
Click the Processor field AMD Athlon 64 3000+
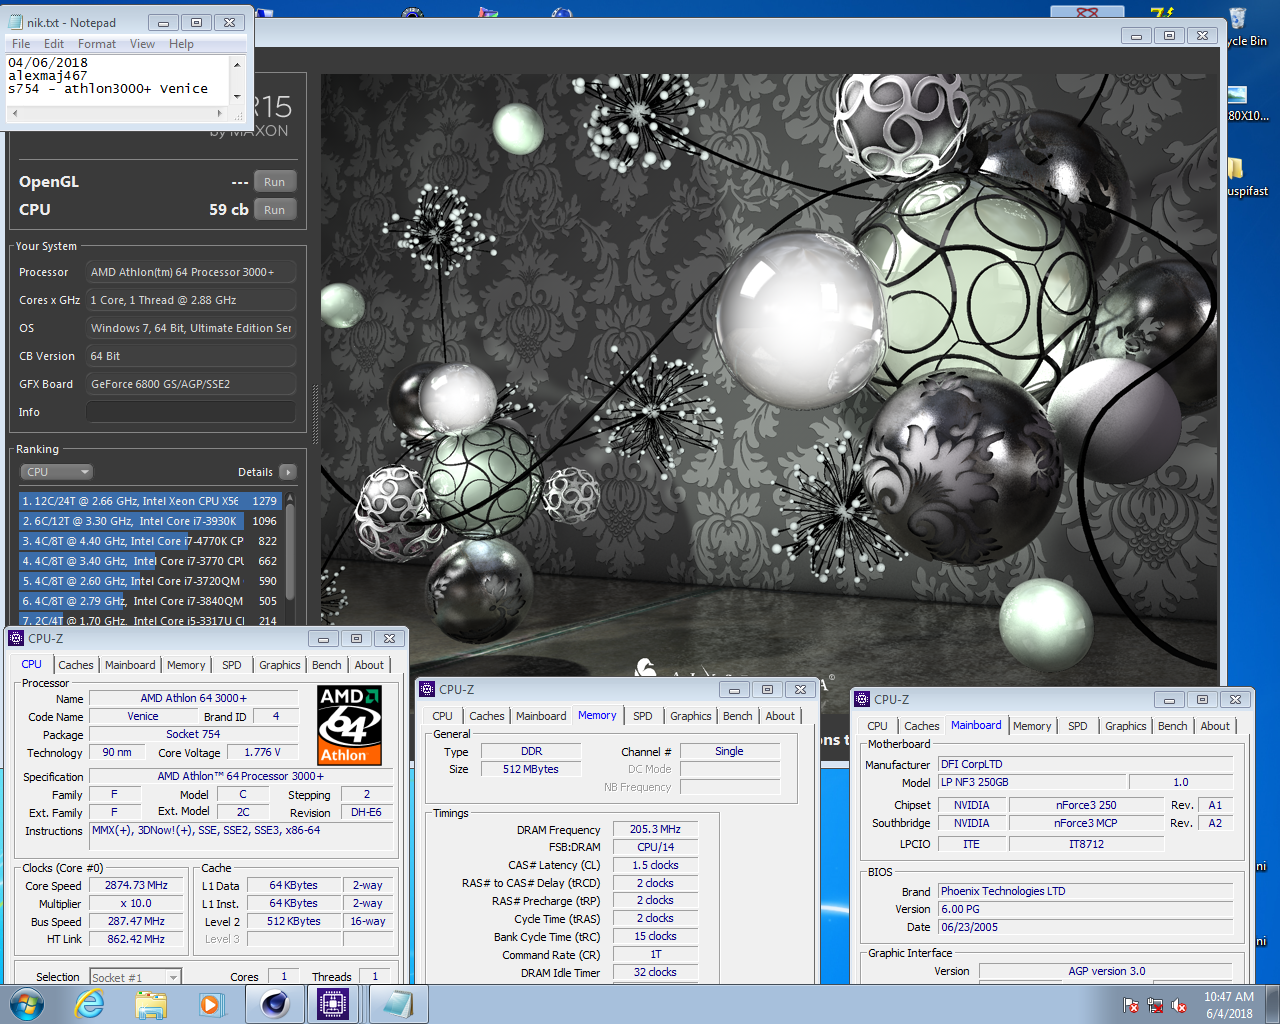coord(190,272)
